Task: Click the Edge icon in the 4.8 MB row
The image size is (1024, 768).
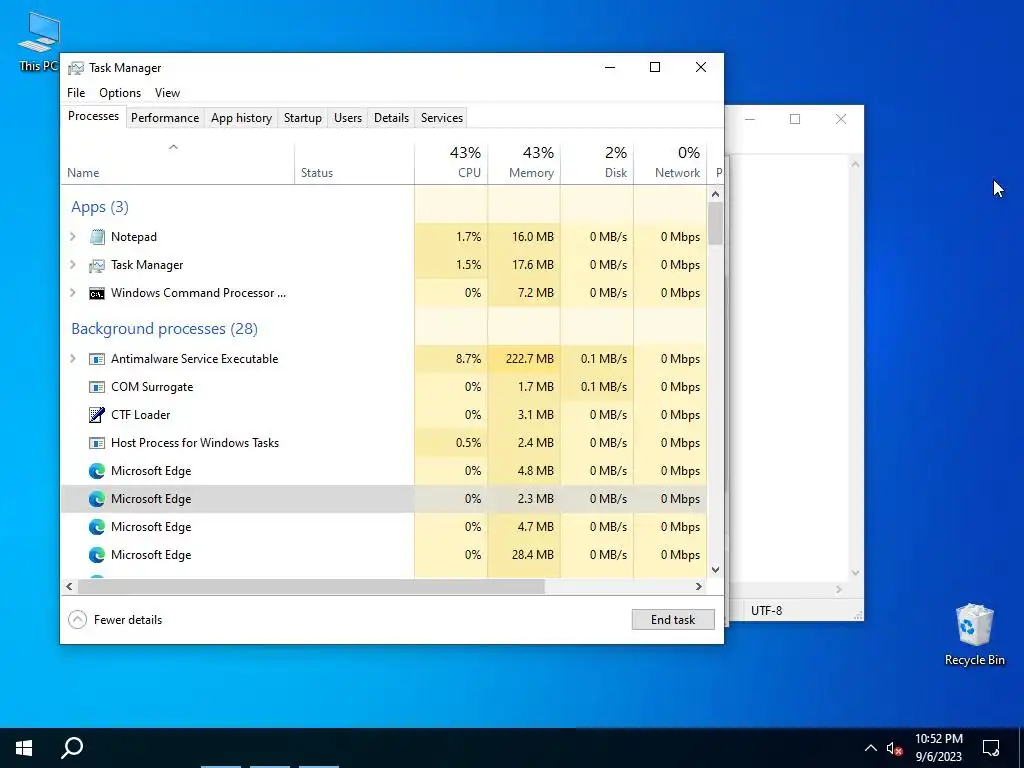Action: [x=97, y=471]
